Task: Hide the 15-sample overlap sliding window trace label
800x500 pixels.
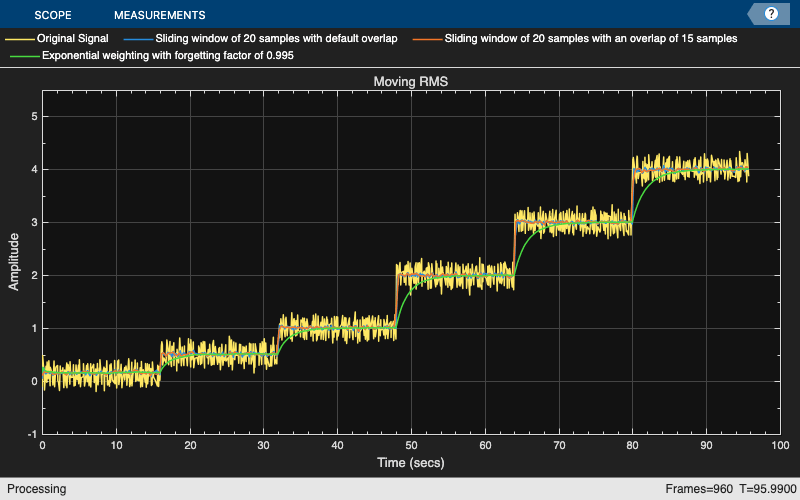Action: tap(590, 39)
